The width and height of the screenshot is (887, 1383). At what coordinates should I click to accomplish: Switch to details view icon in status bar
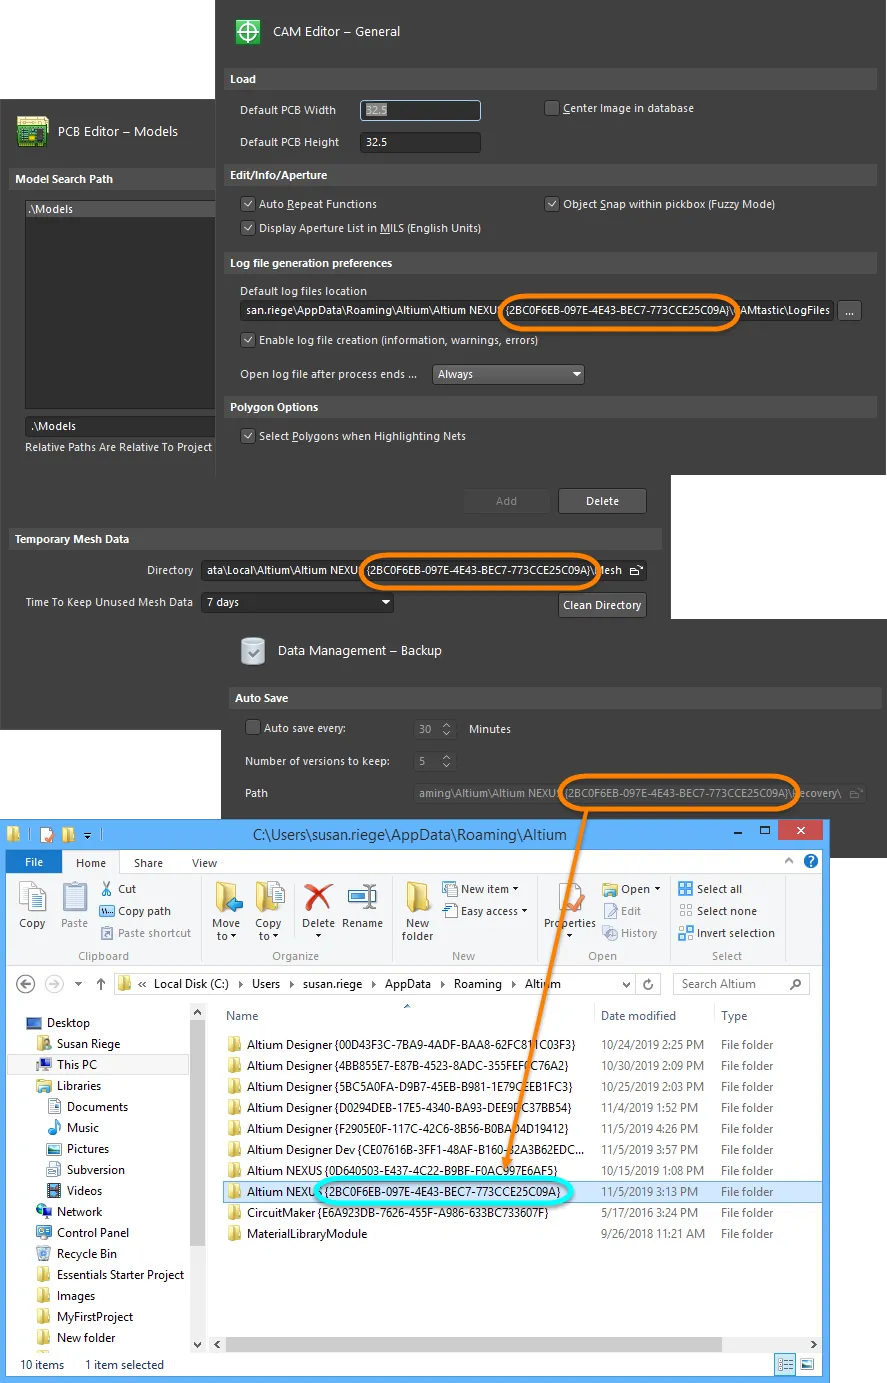(x=786, y=1365)
